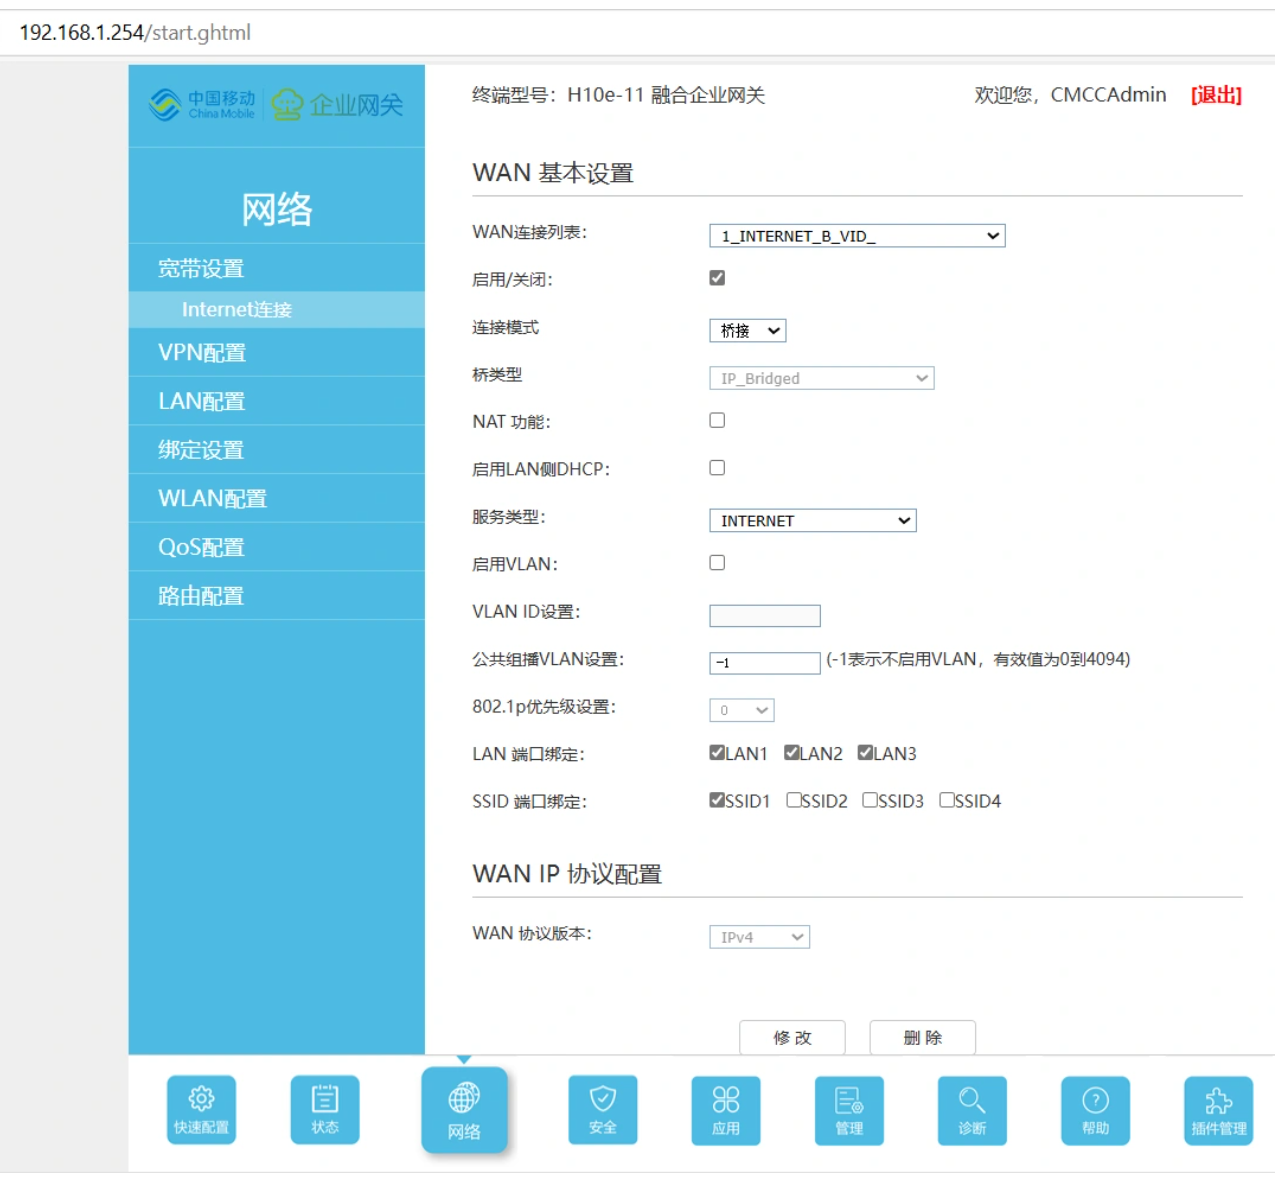Expand the WAN连接列表 dropdown
This screenshot has height=1178, width=1285.
[x=856, y=236]
